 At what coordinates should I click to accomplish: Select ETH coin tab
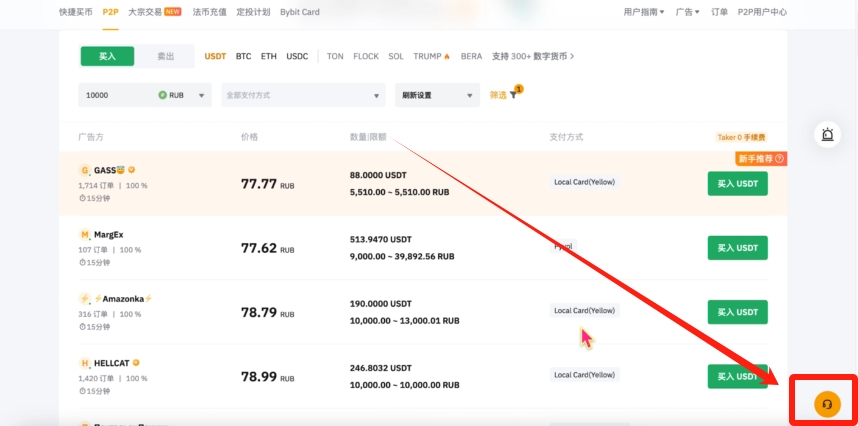(x=269, y=56)
